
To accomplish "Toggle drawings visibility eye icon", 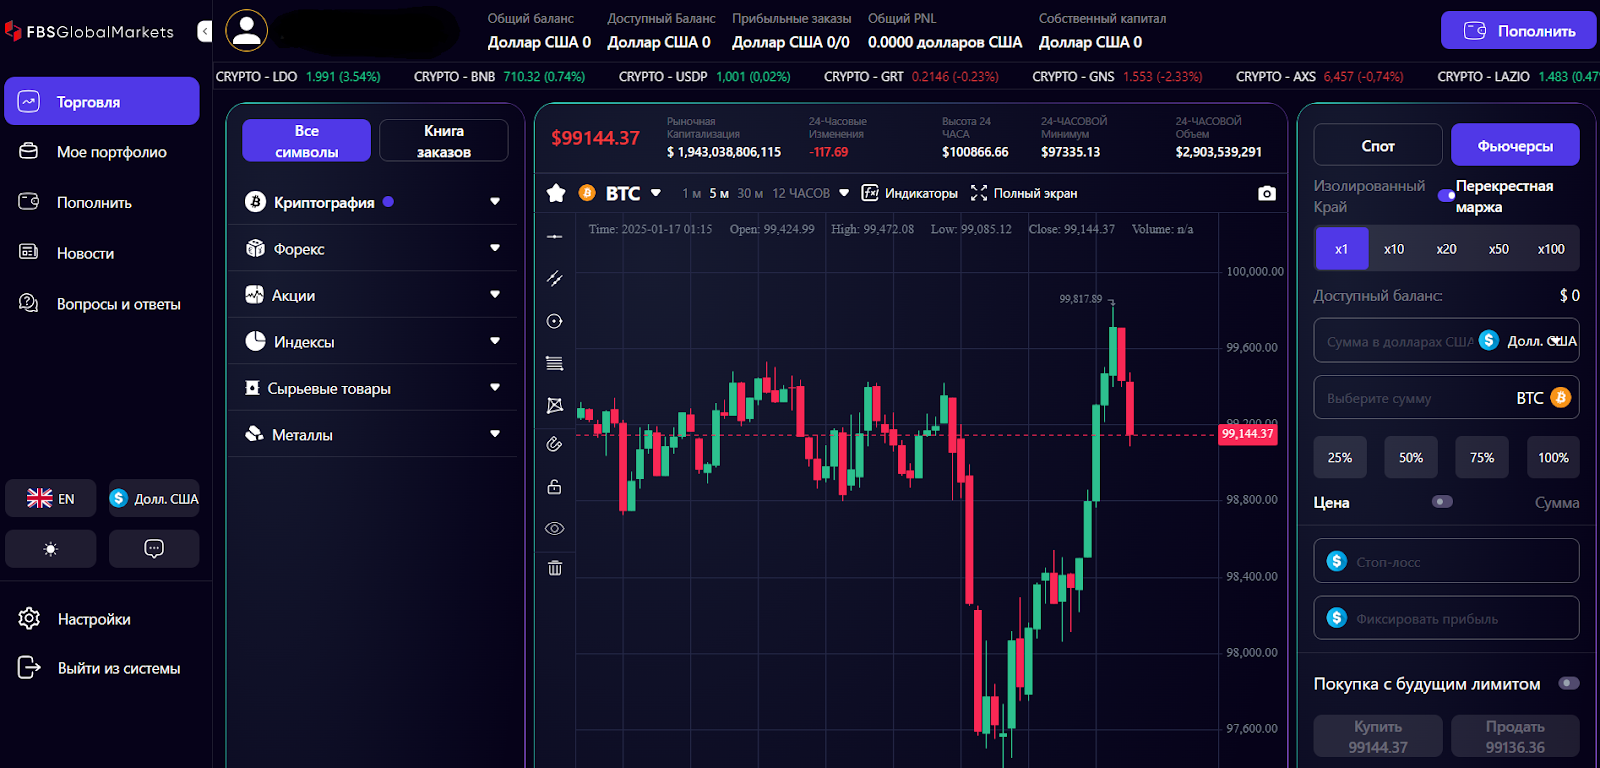I will [555, 528].
